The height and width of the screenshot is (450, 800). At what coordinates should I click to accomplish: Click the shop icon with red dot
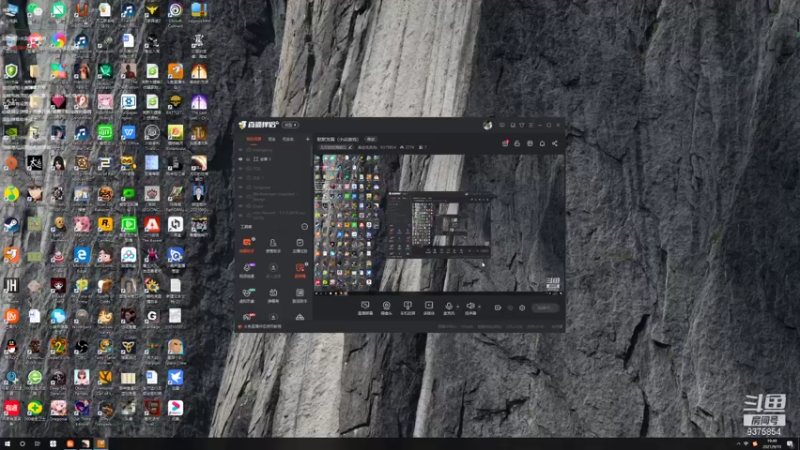505,143
